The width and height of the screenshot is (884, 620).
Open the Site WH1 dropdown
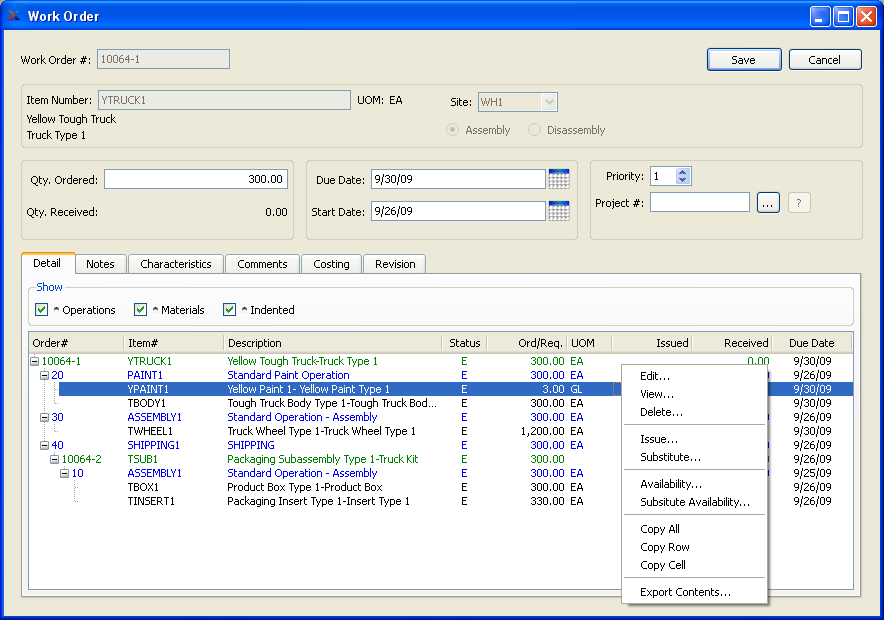tap(548, 102)
